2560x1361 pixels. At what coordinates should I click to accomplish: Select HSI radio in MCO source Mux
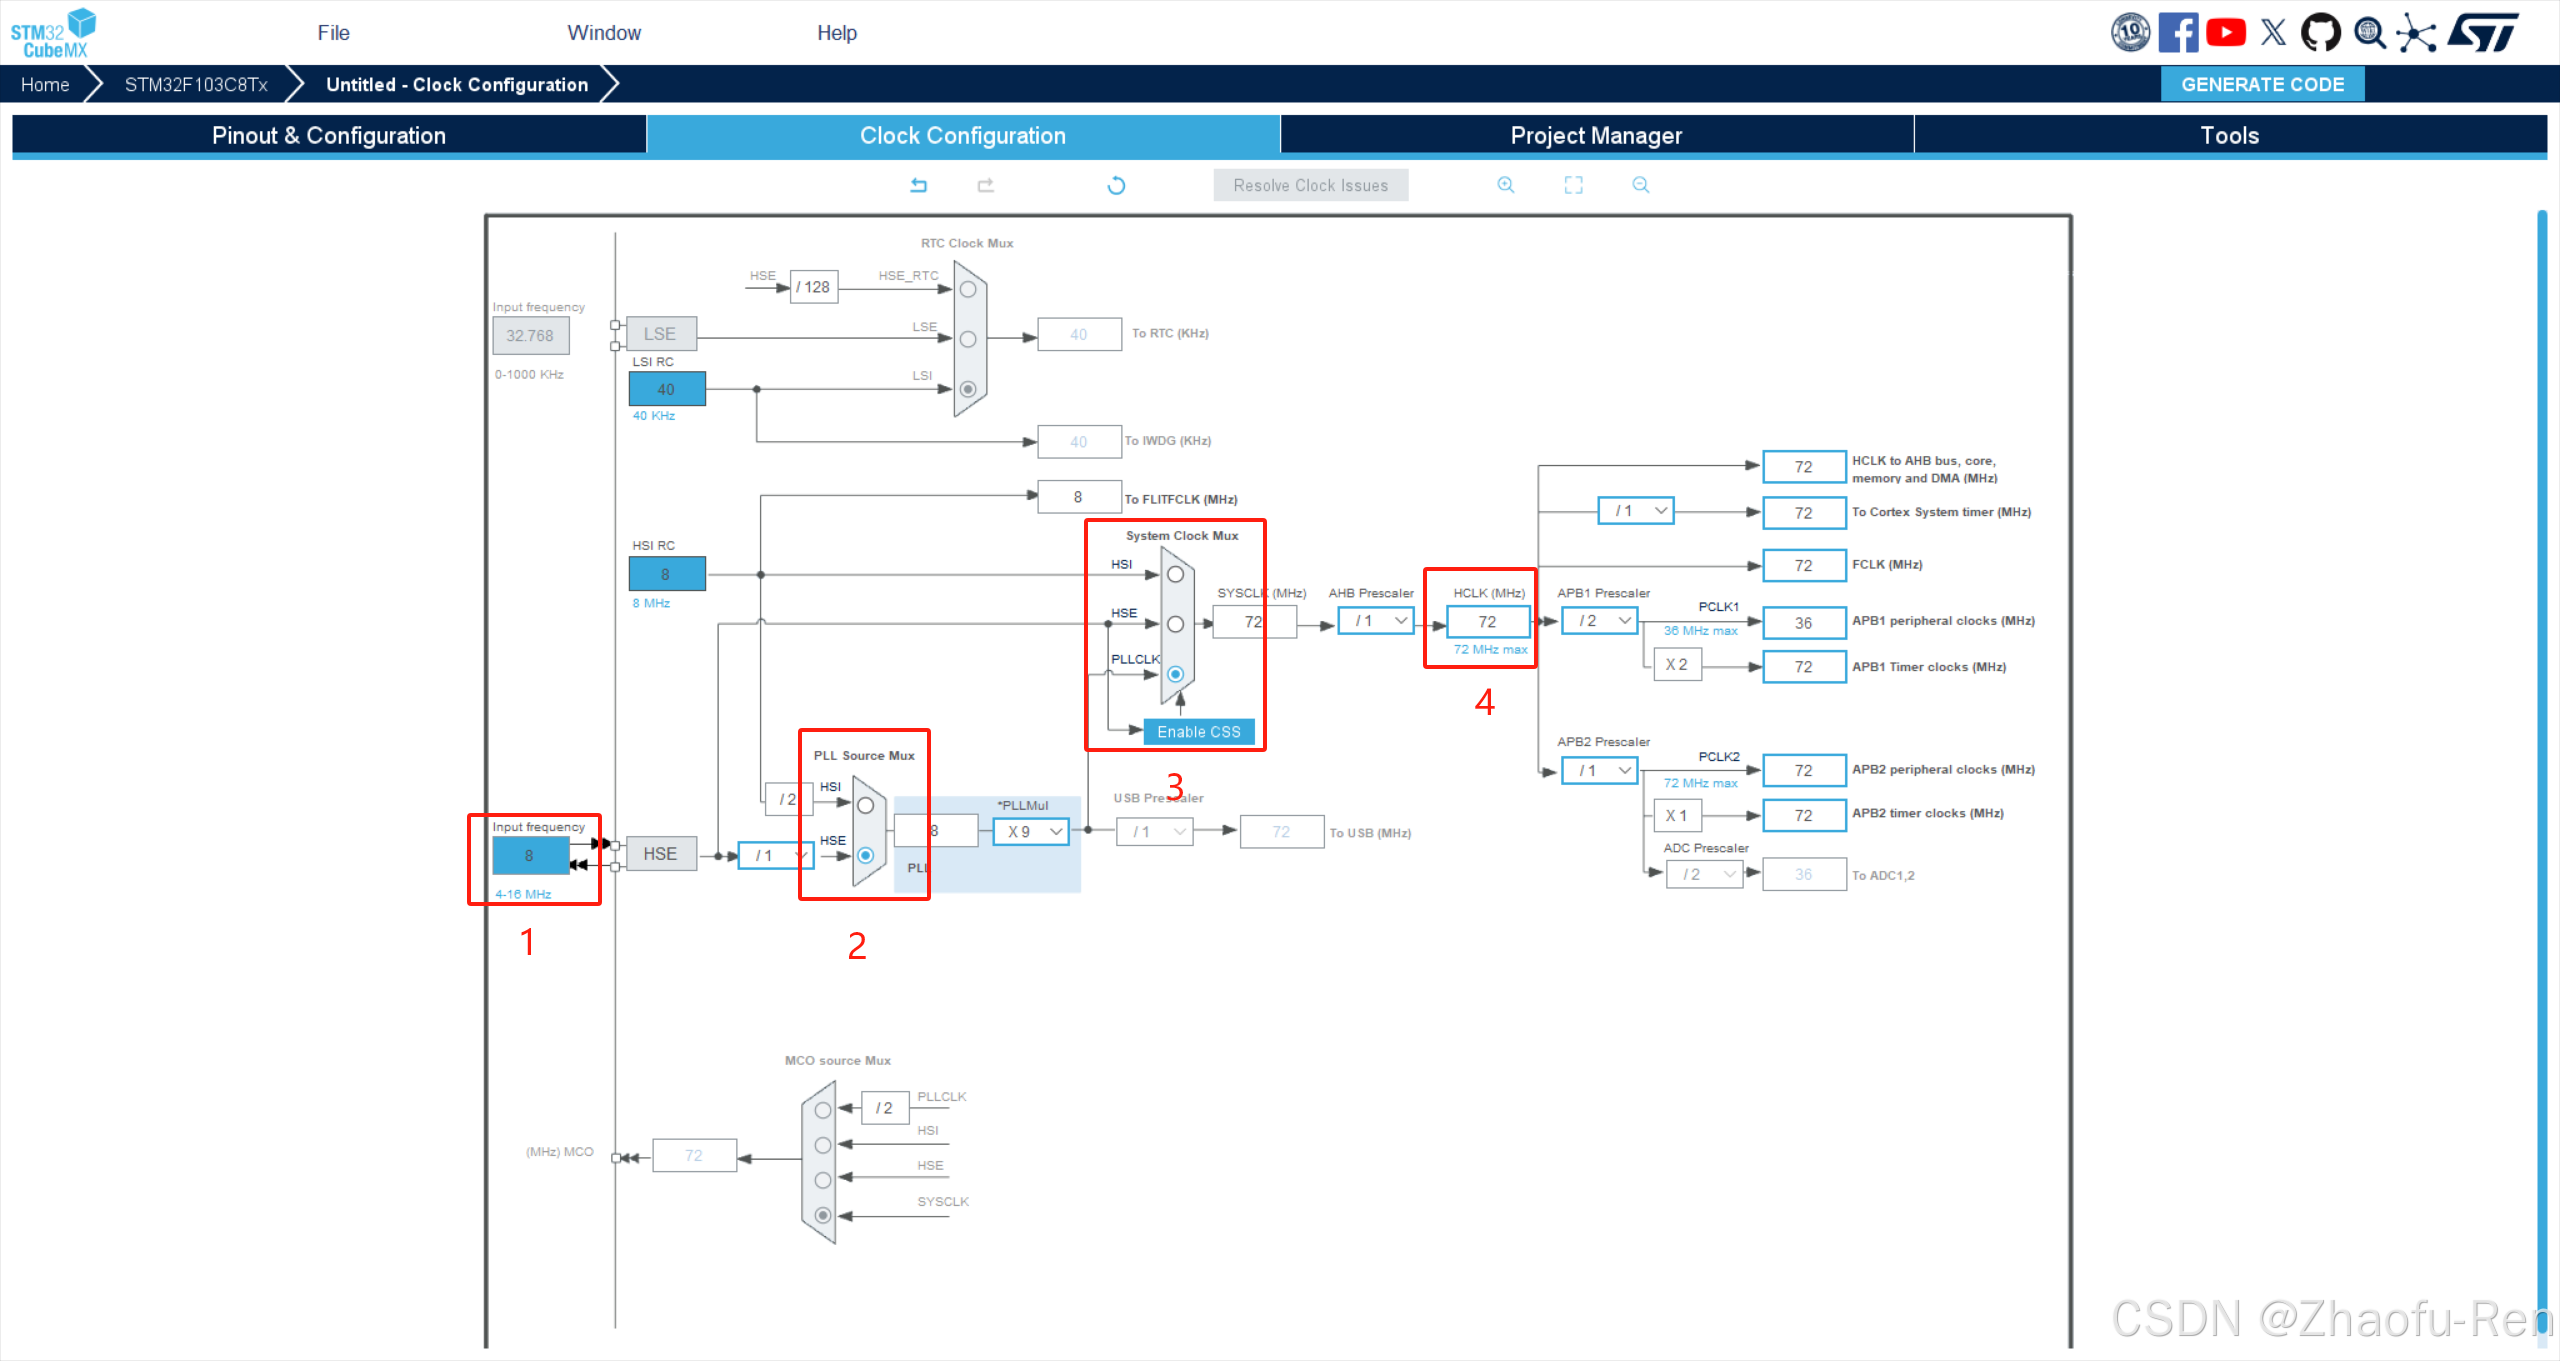(823, 1145)
